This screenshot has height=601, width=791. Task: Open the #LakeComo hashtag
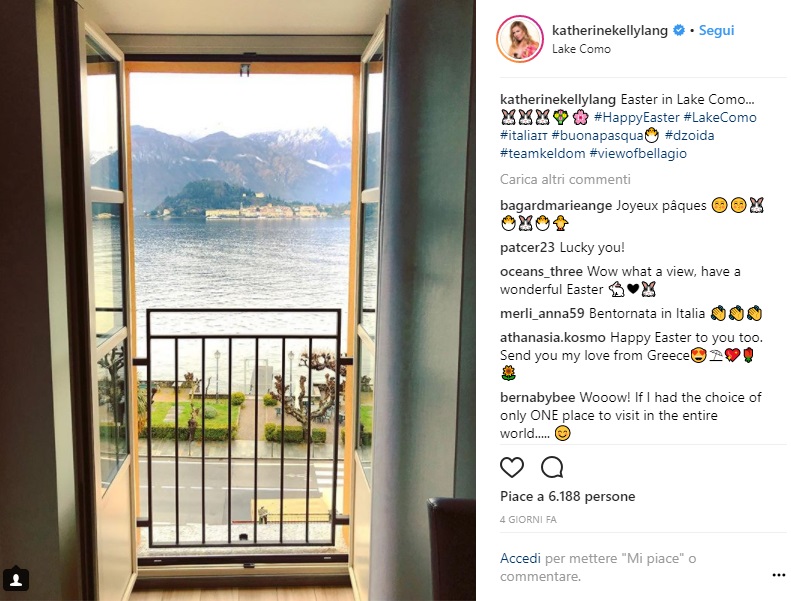click(720, 118)
